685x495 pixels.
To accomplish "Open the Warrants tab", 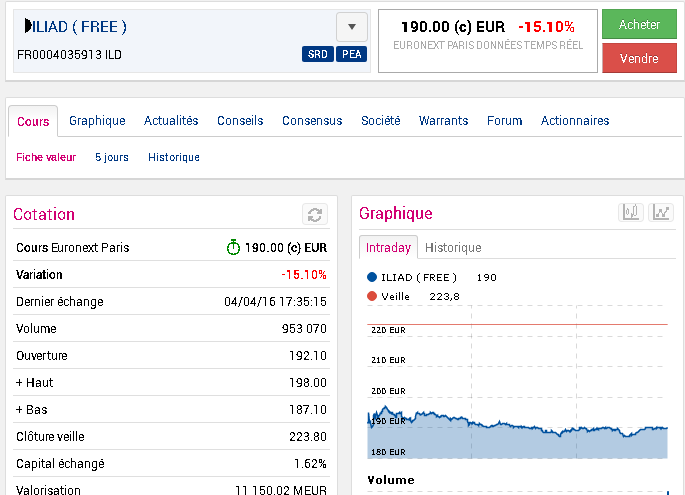I will pos(443,121).
